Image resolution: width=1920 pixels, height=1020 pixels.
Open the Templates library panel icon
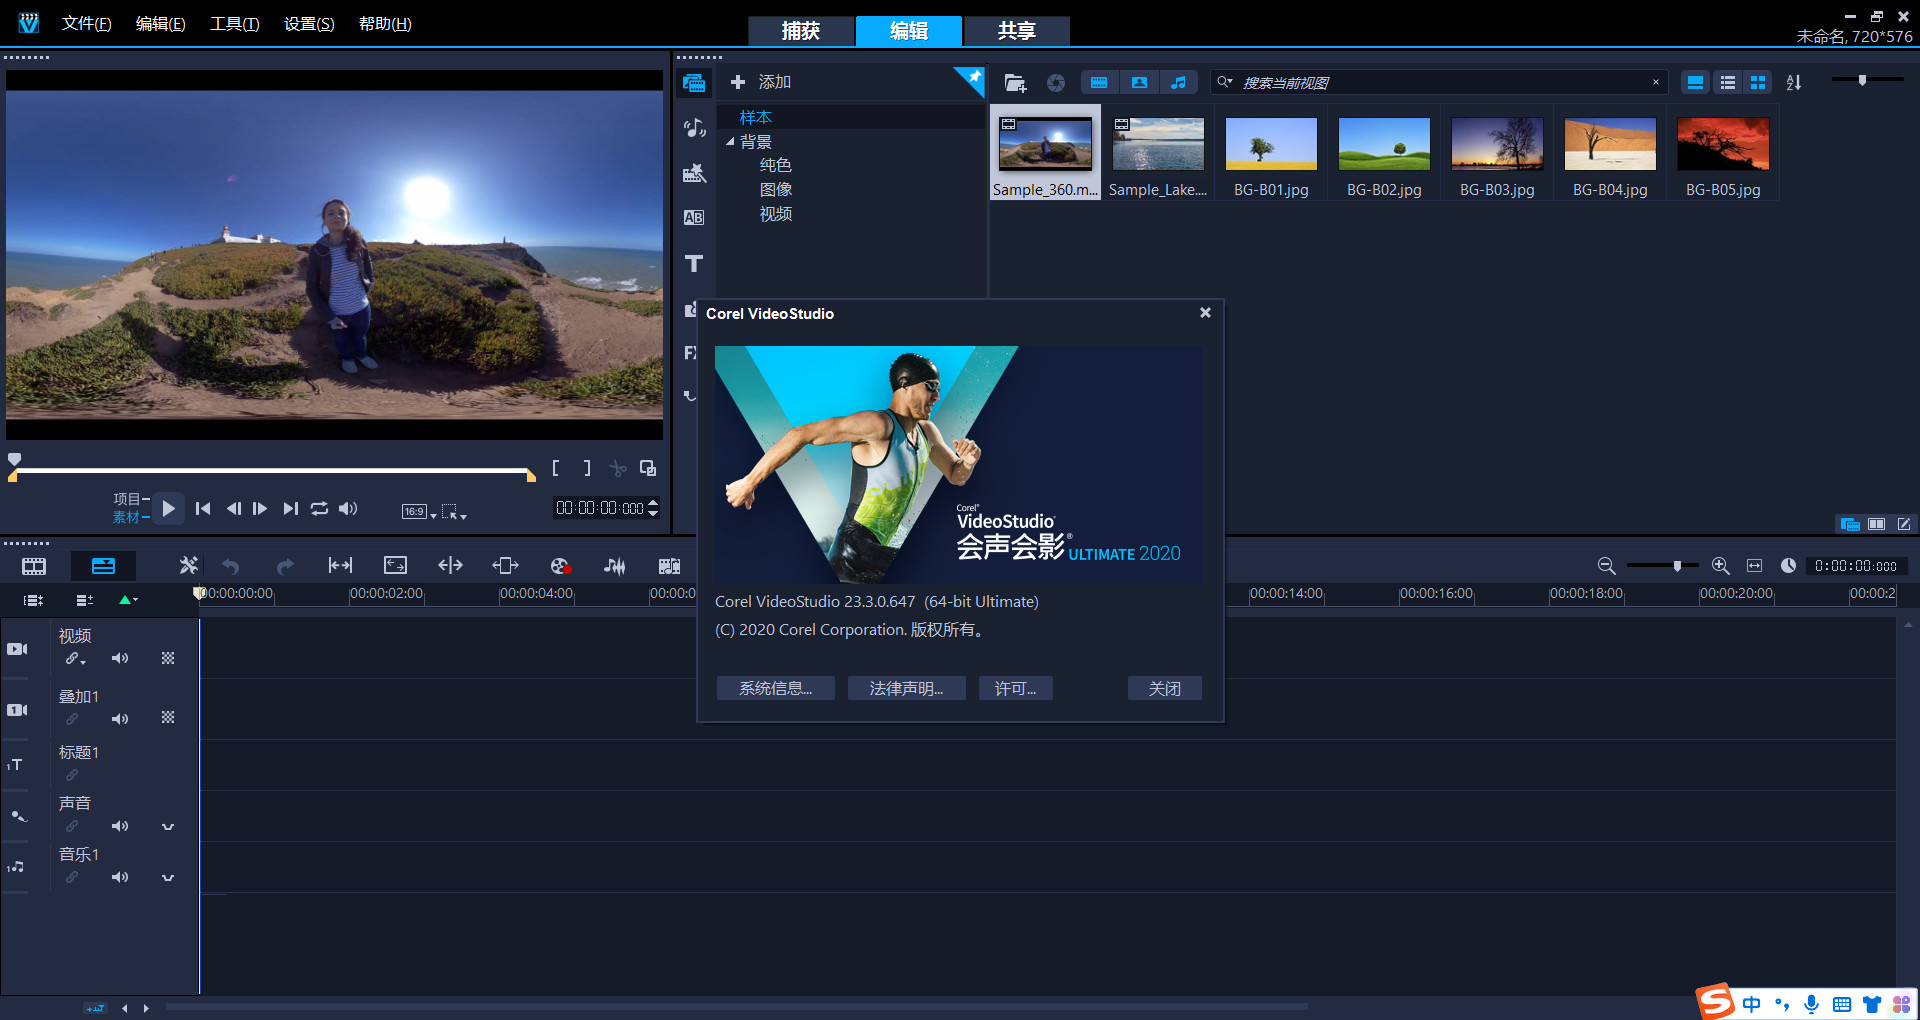[x=694, y=173]
